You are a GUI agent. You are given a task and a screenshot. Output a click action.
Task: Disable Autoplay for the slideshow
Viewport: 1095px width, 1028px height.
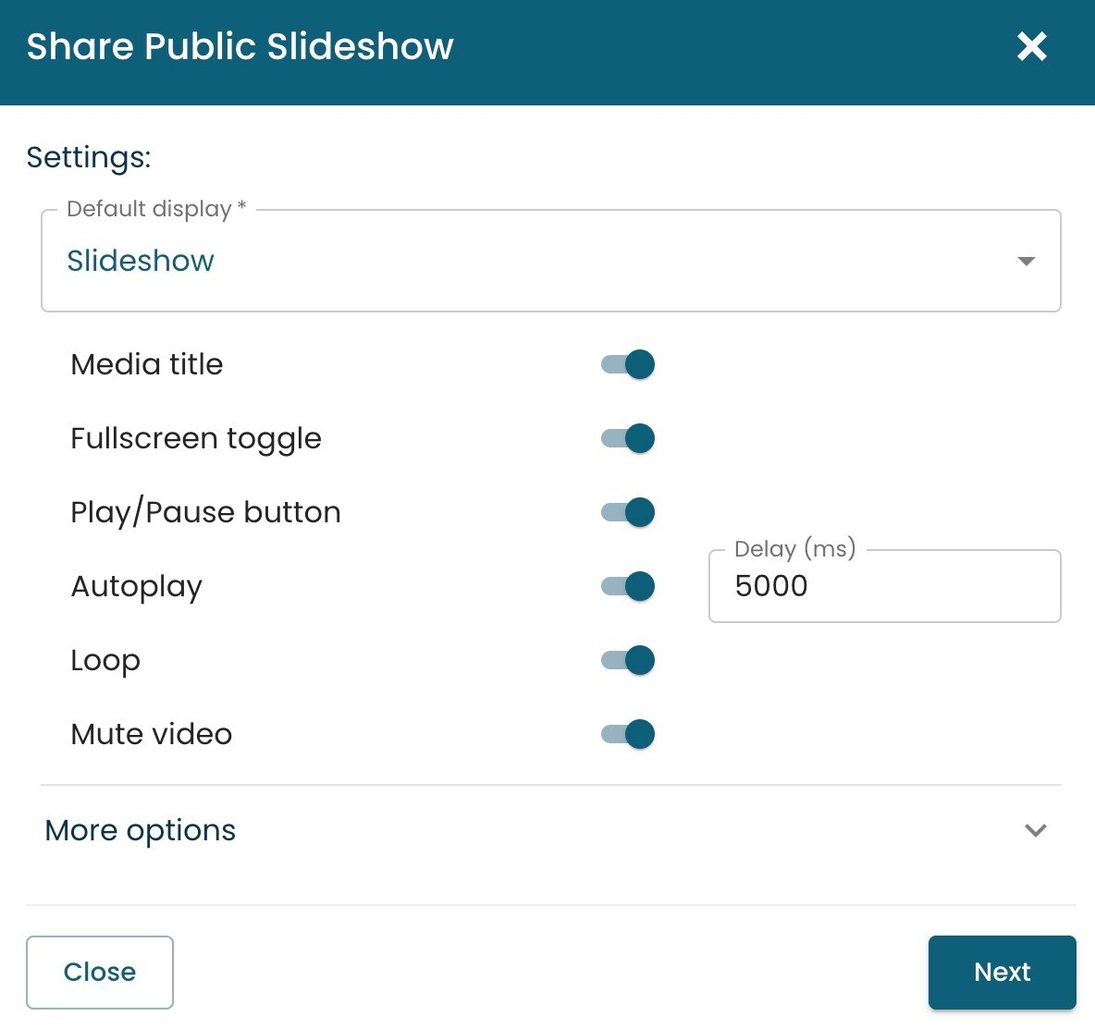(x=626, y=586)
